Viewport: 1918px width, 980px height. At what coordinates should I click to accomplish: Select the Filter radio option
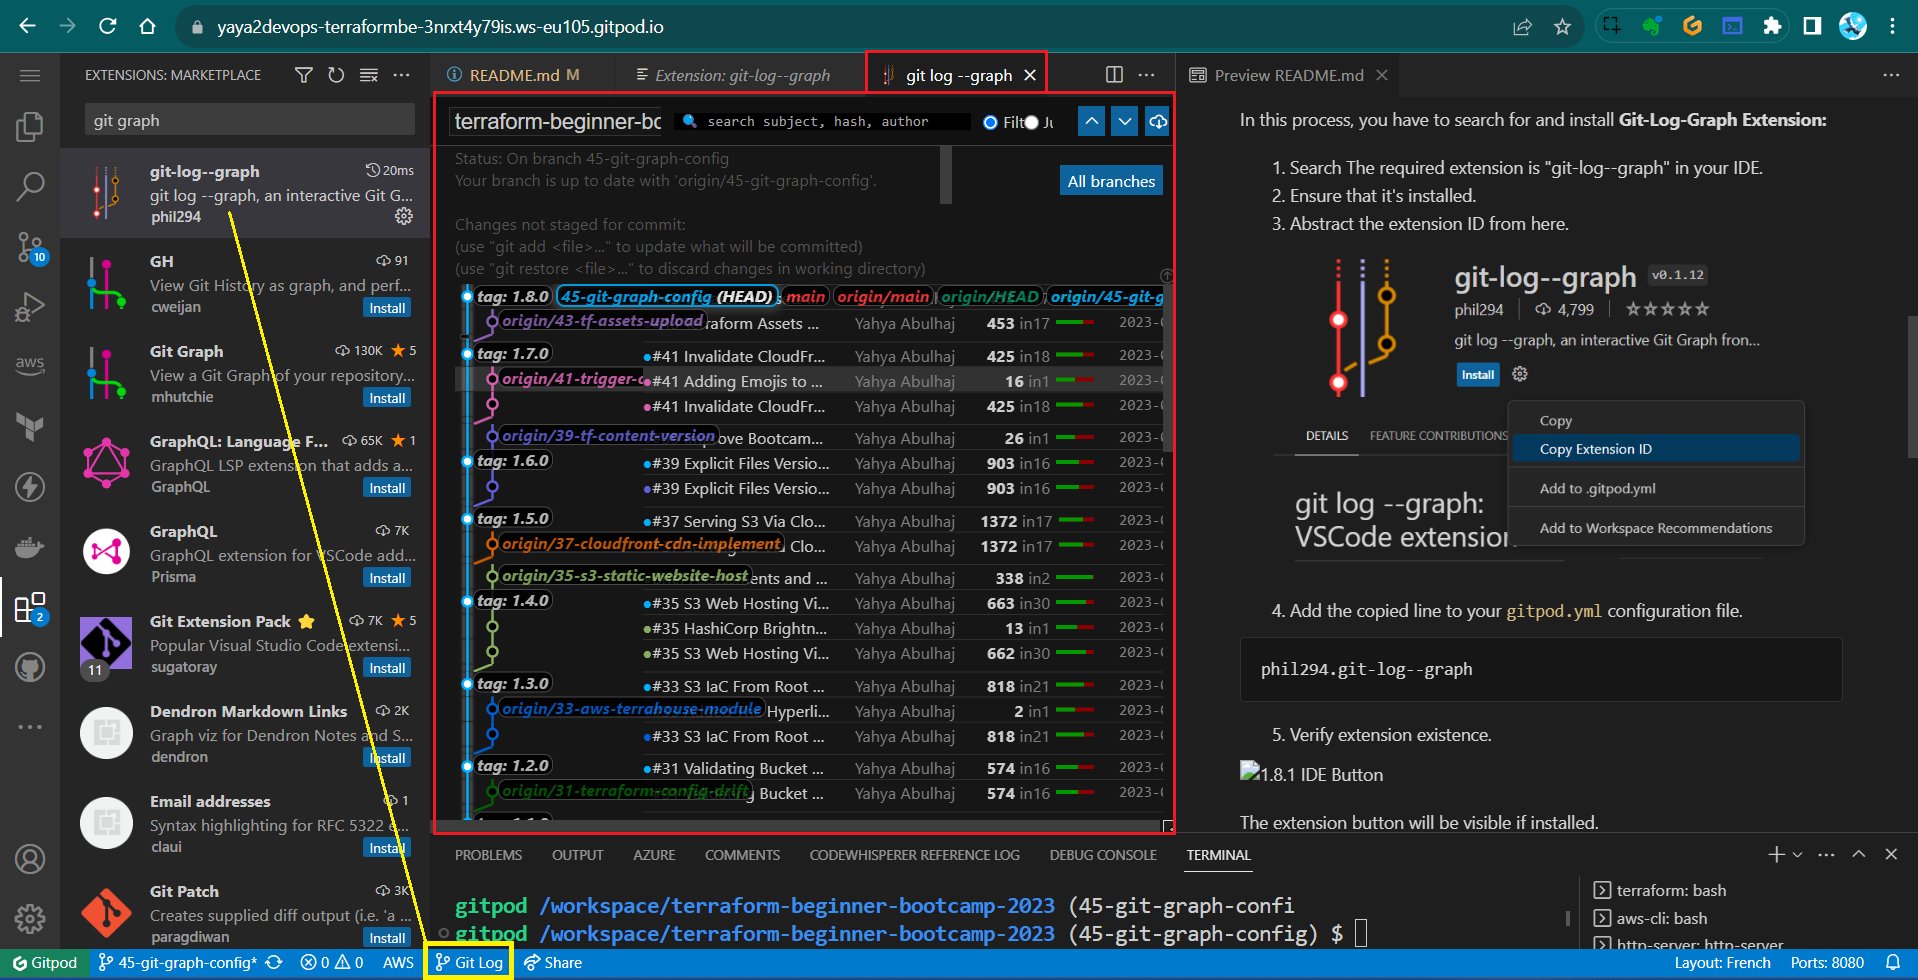(x=990, y=122)
